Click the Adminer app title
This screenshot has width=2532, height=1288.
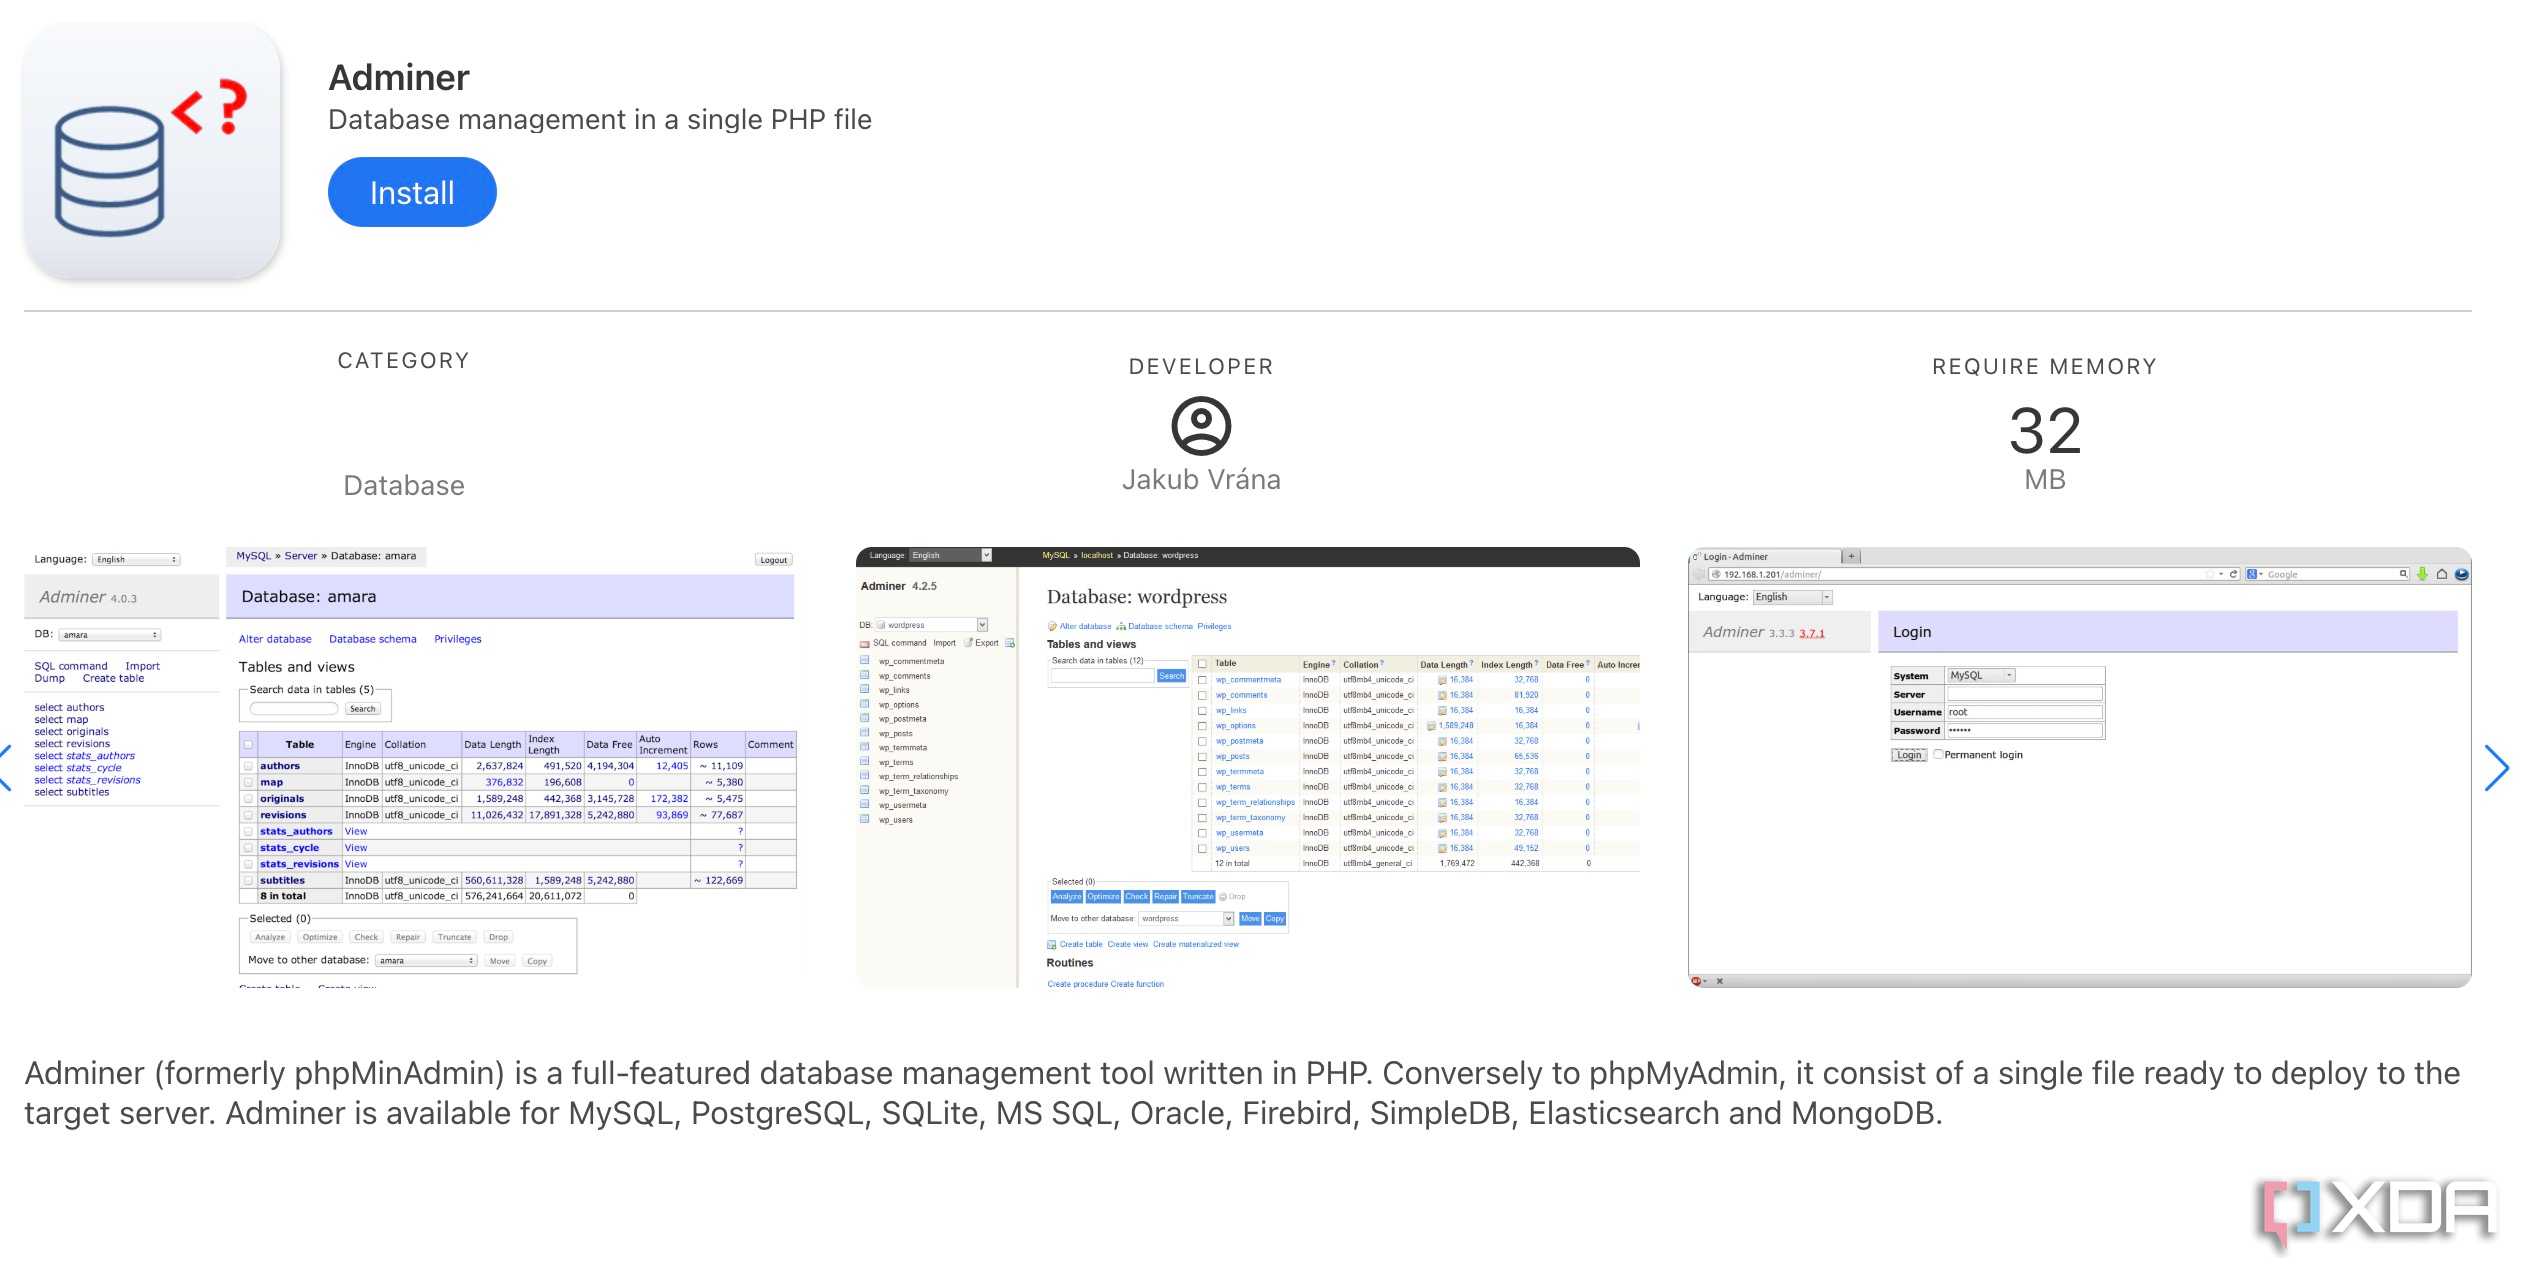click(399, 78)
